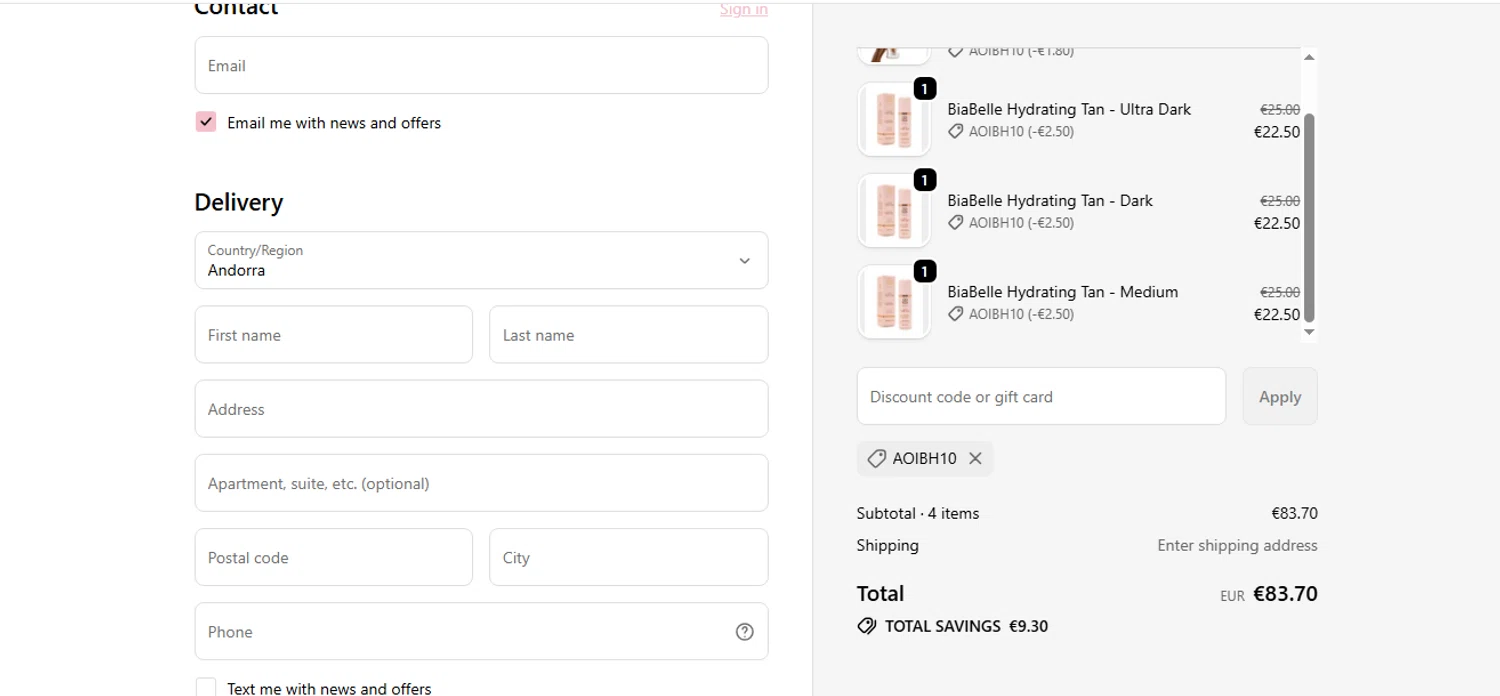Image resolution: width=1500 pixels, height=696 pixels.
Task: Focus the Discount code or gift card field
Action: point(1041,396)
